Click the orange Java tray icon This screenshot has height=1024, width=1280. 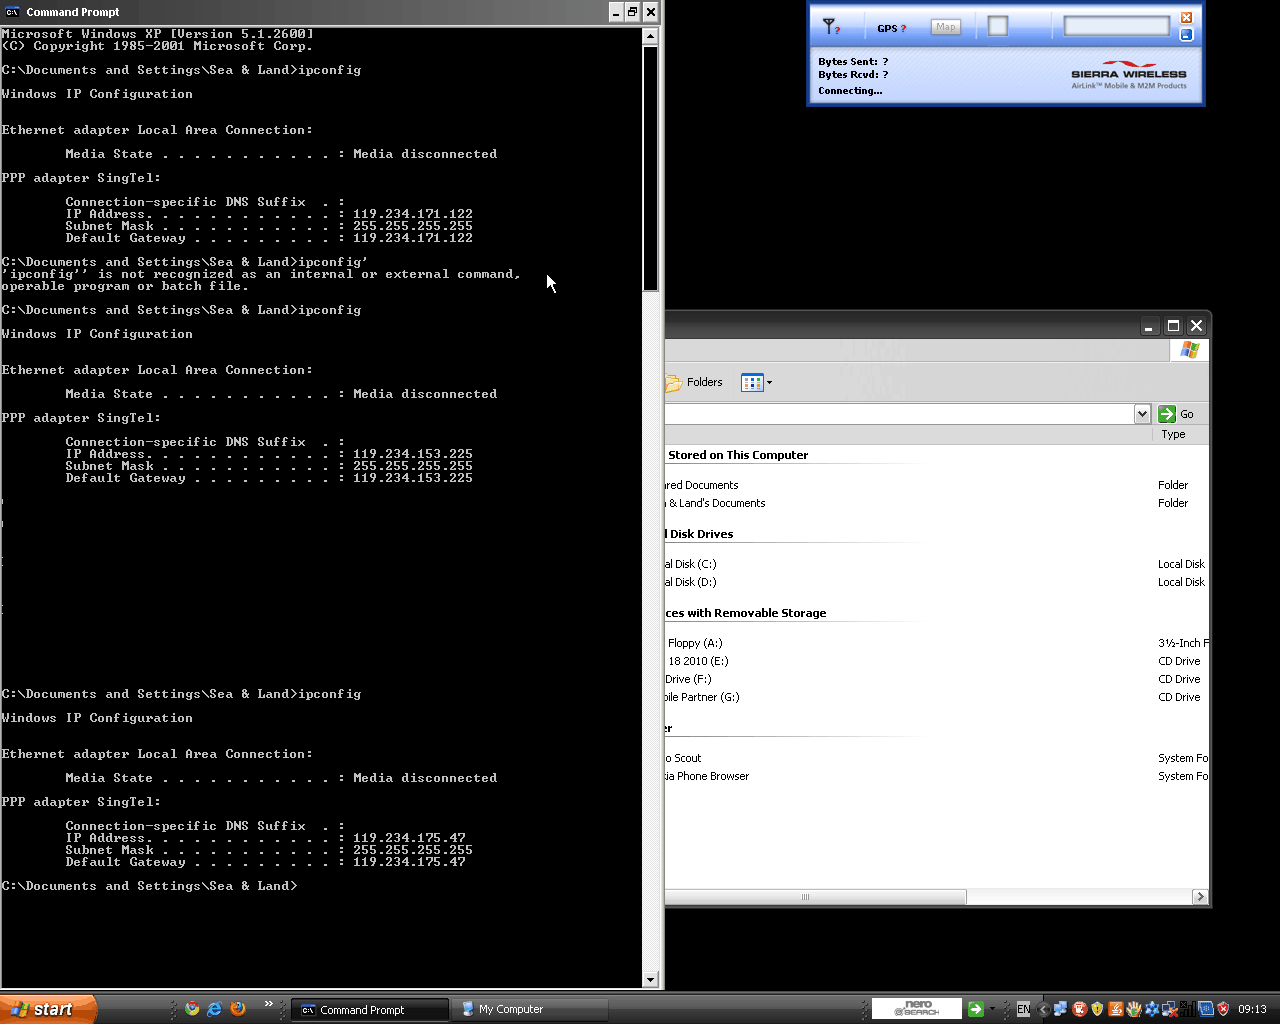tap(1115, 1009)
